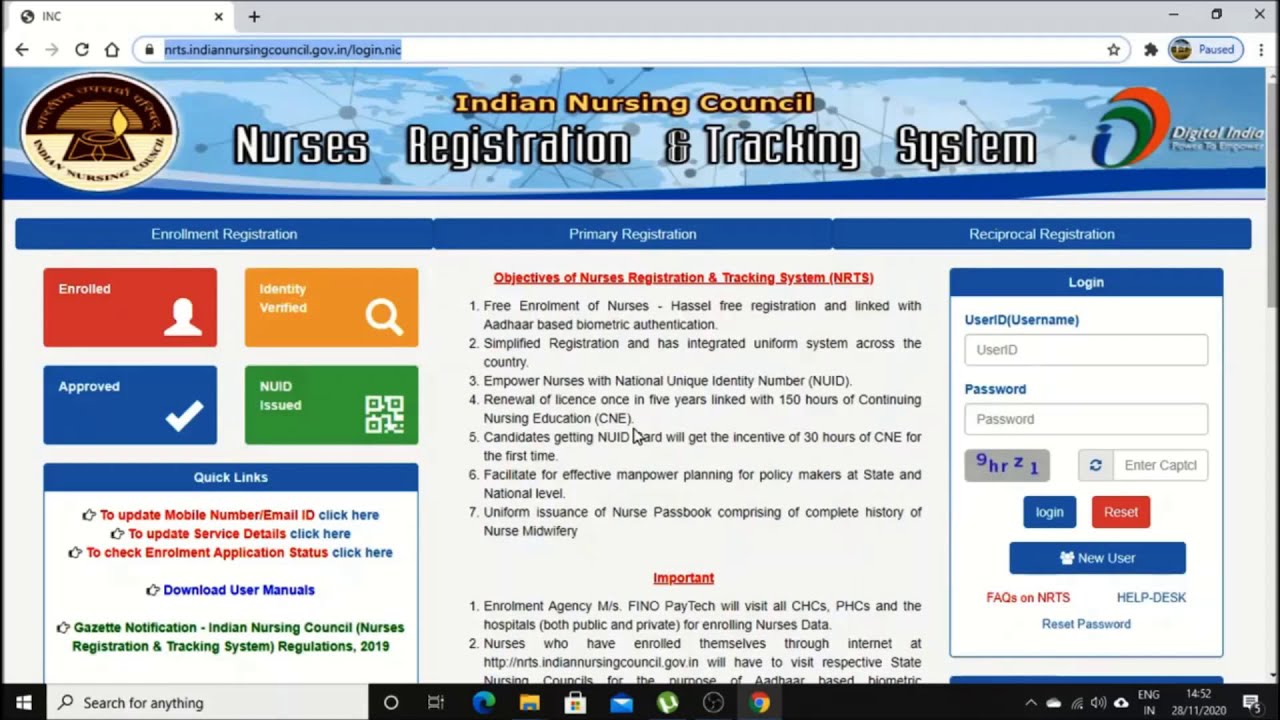Viewport: 1280px width, 720px height.
Task: Open the Reset Password link
Action: tap(1086, 624)
